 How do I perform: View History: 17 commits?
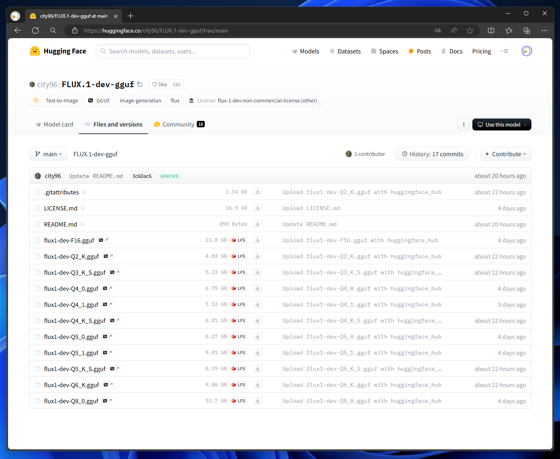(x=432, y=154)
